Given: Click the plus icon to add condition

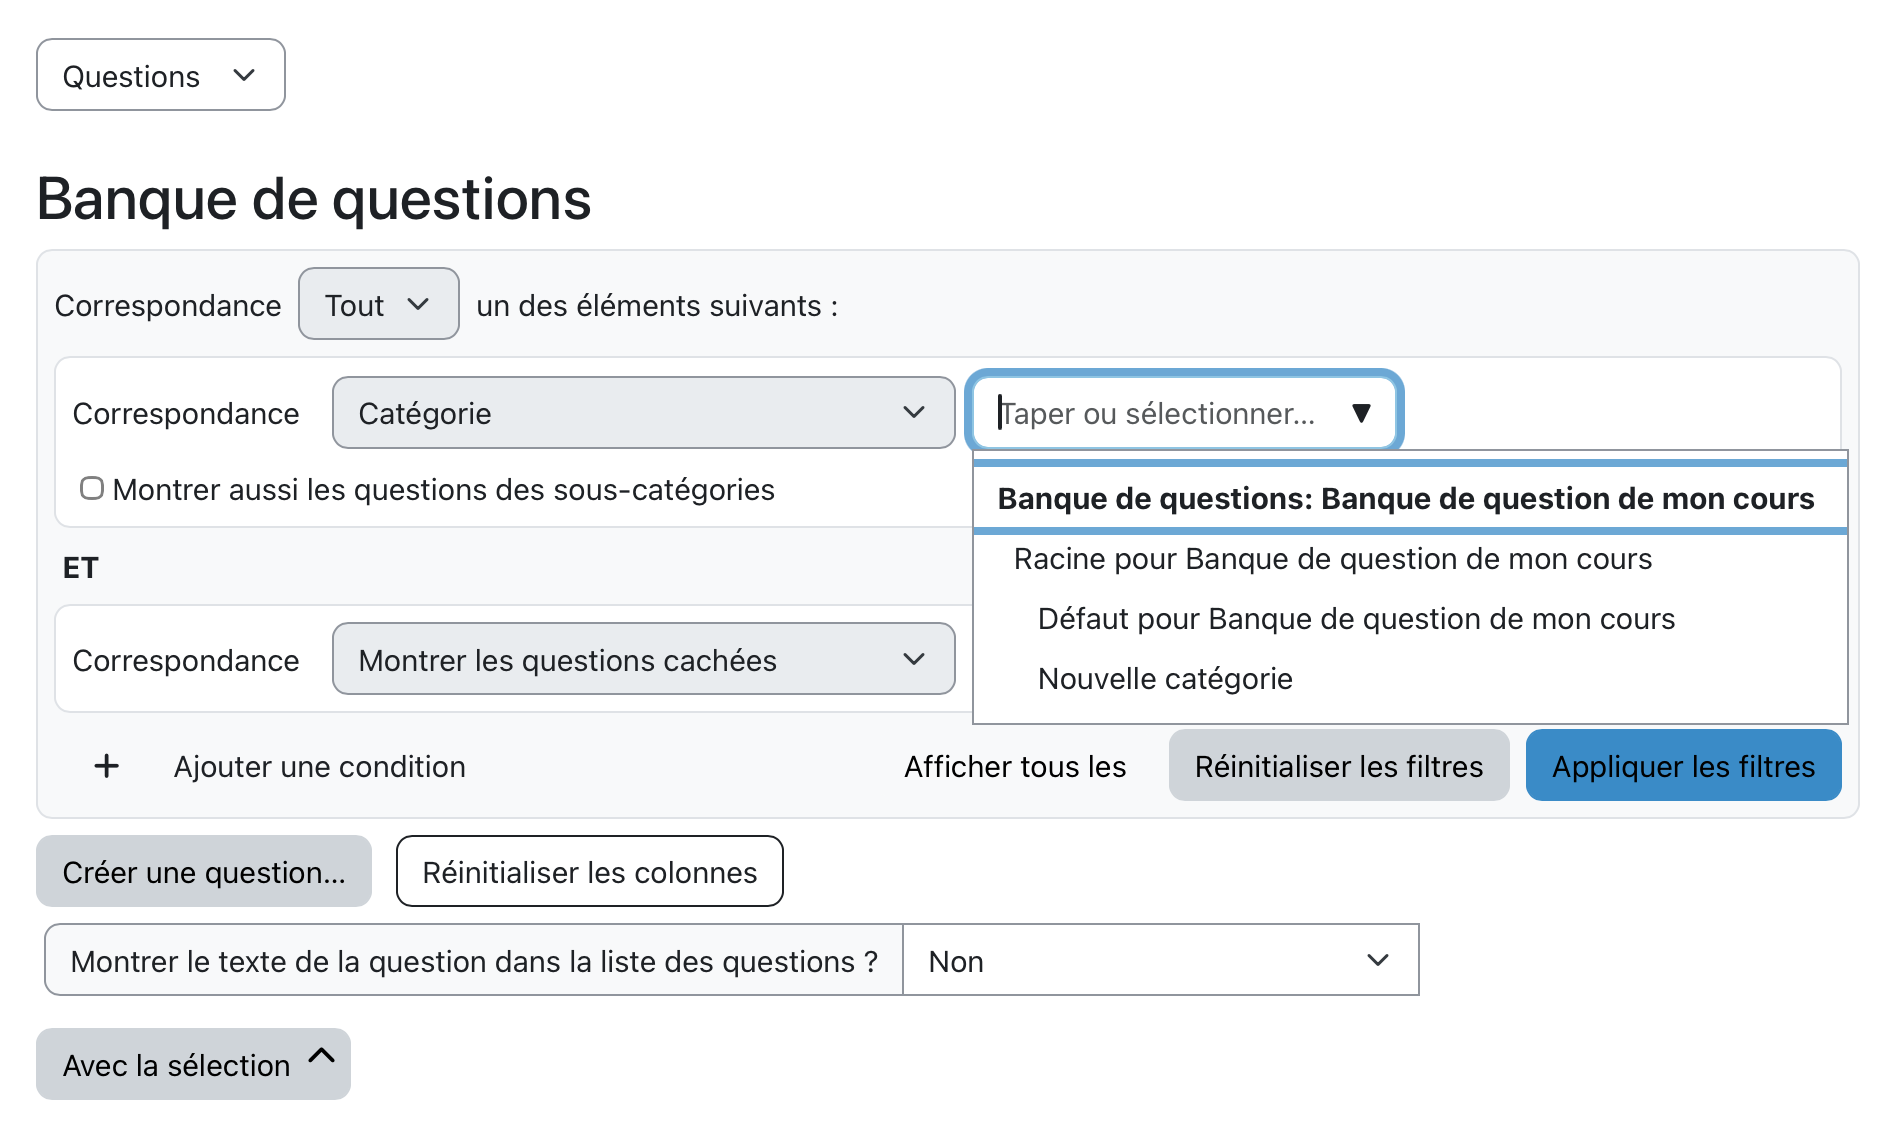Looking at the screenshot, I should [106, 767].
